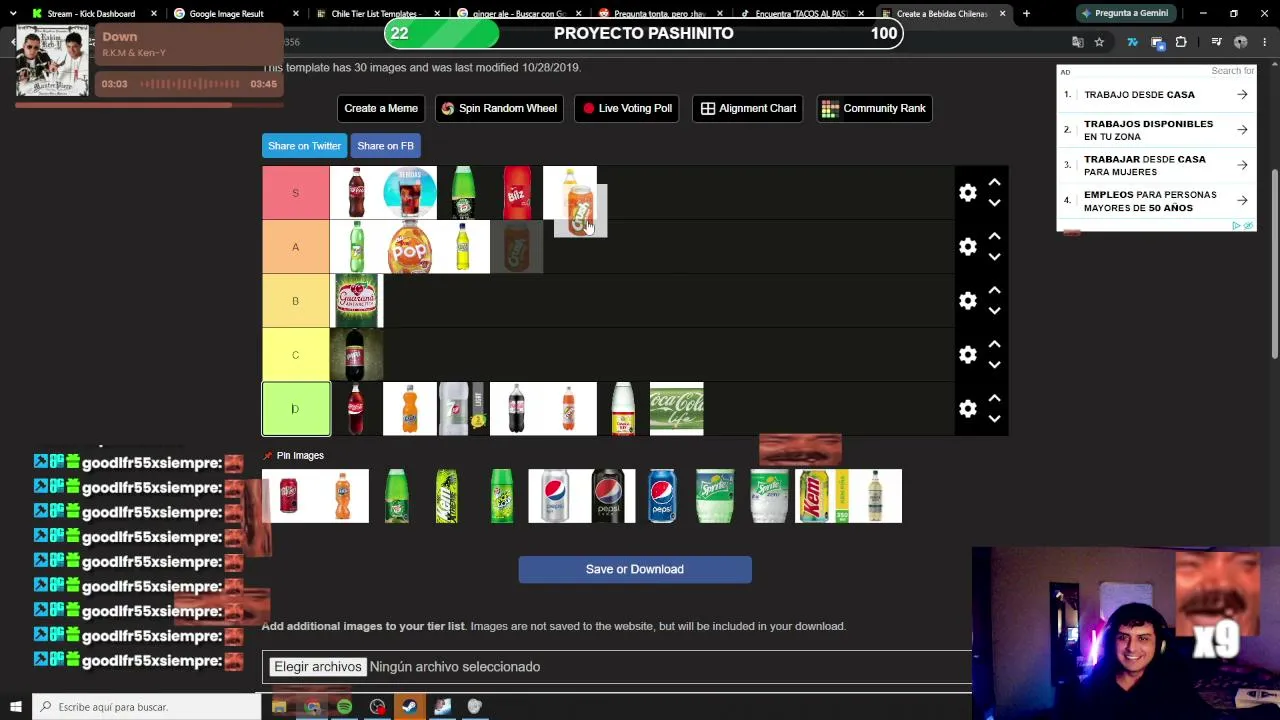Select the A tier label
The width and height of the screenshot is (1280, 720).
point(296,247)
